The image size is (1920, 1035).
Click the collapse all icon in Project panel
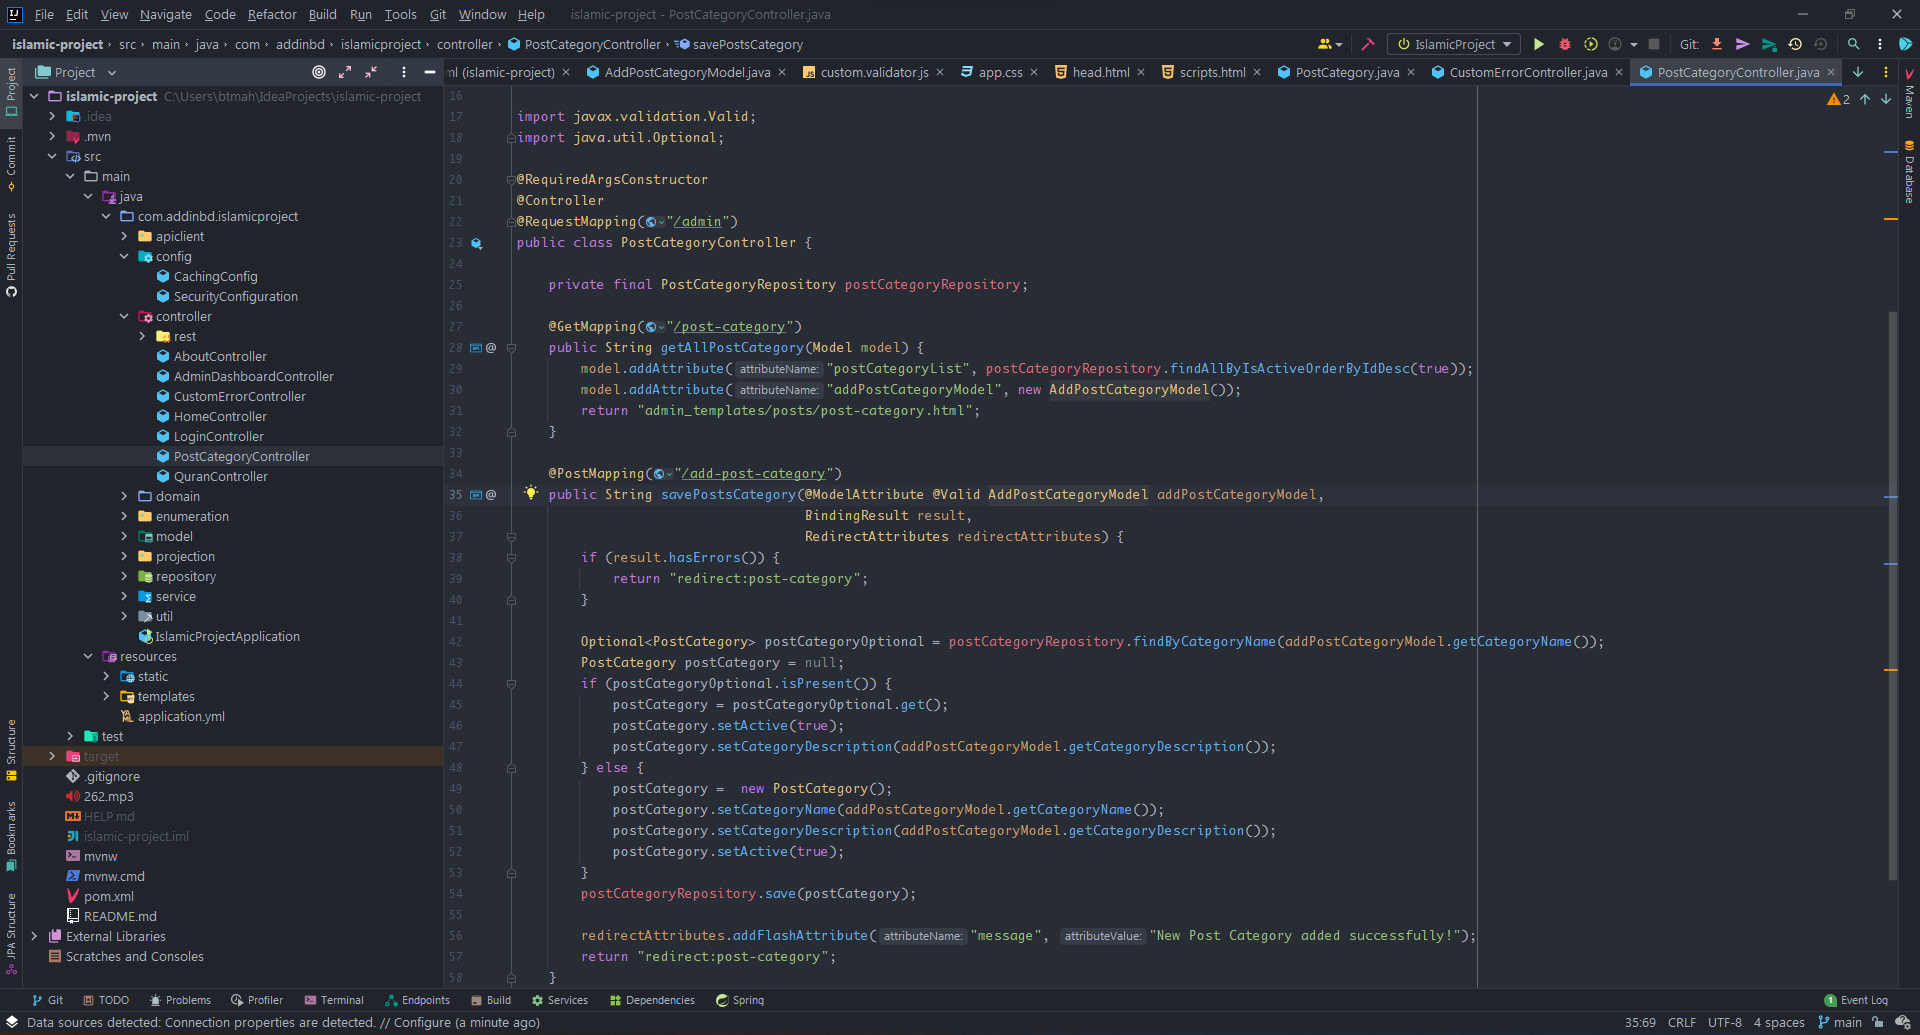[x=371, y=72]
